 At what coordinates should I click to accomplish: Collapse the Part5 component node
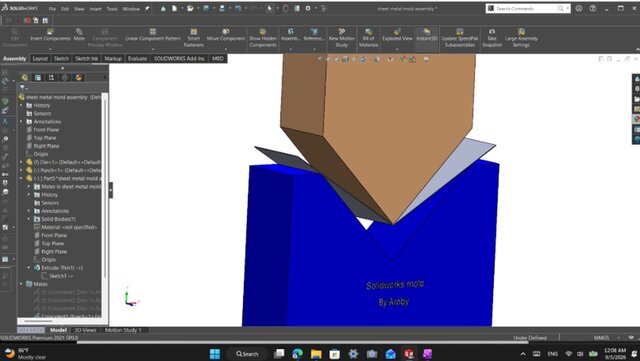pos(21,178)
